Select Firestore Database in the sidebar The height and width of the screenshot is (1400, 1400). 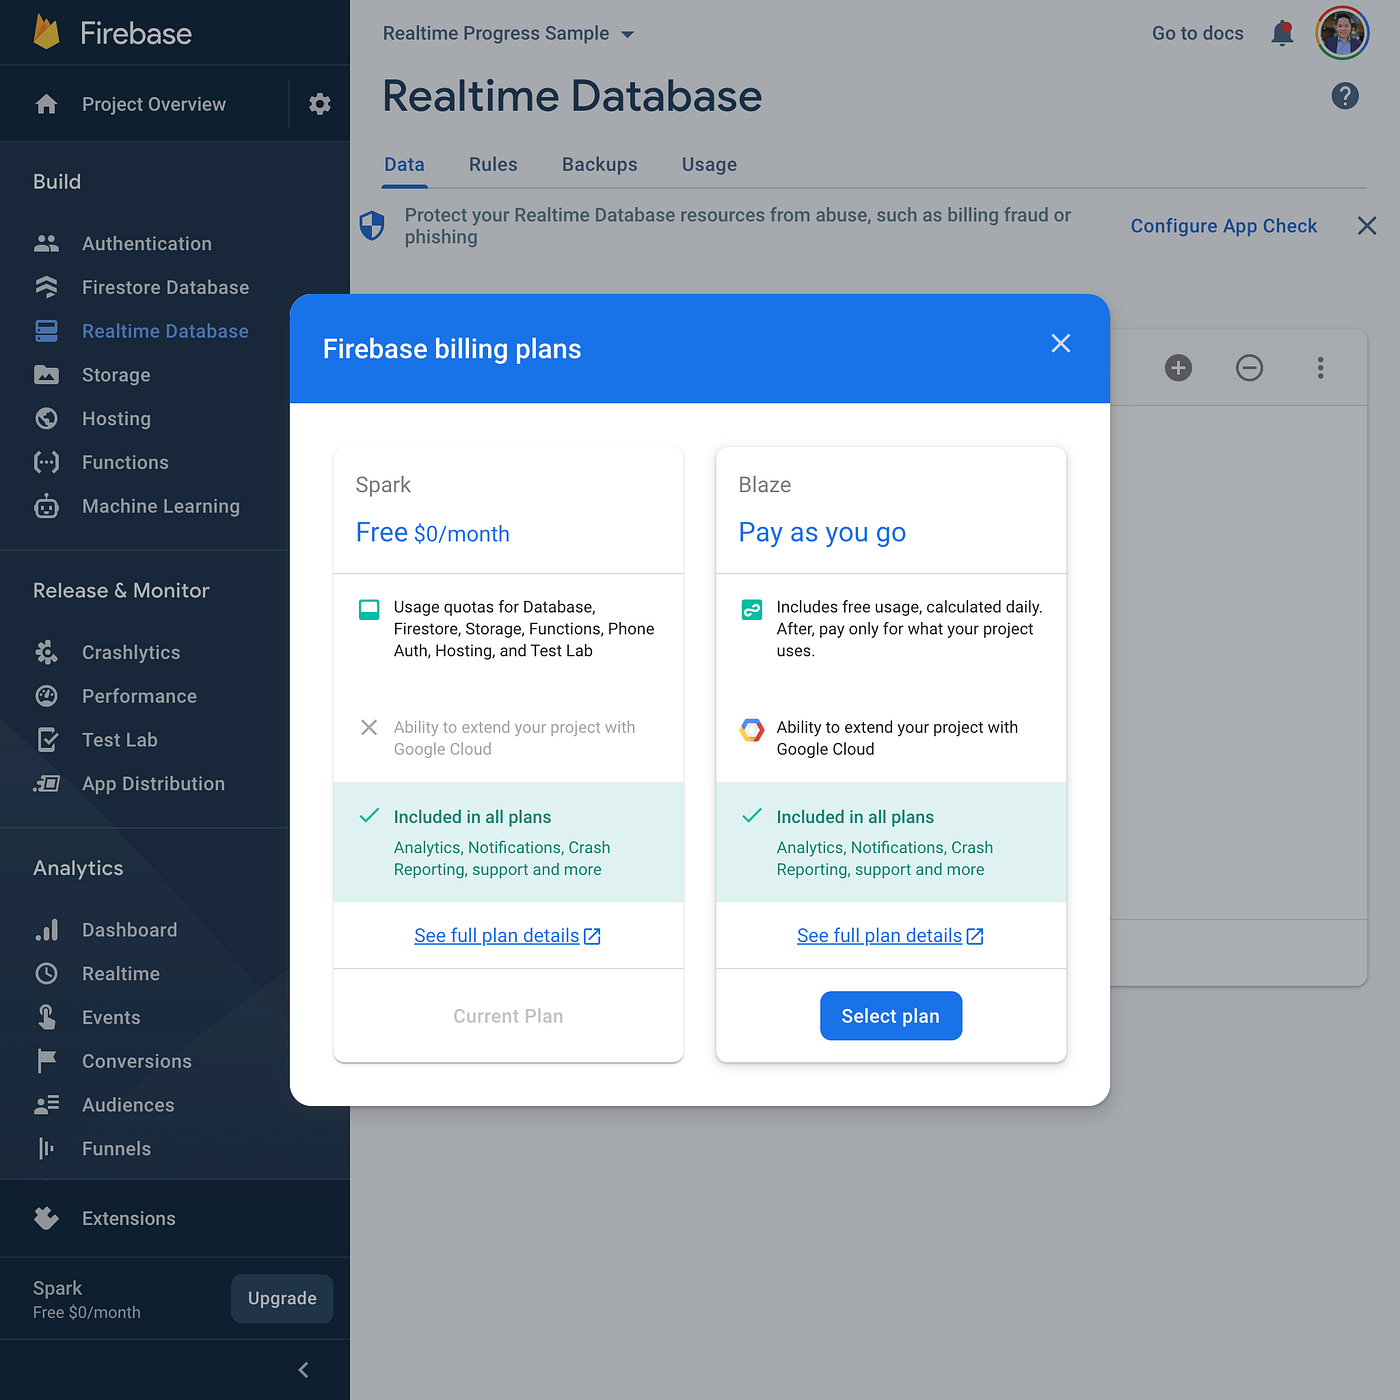[x=165, y=287]
